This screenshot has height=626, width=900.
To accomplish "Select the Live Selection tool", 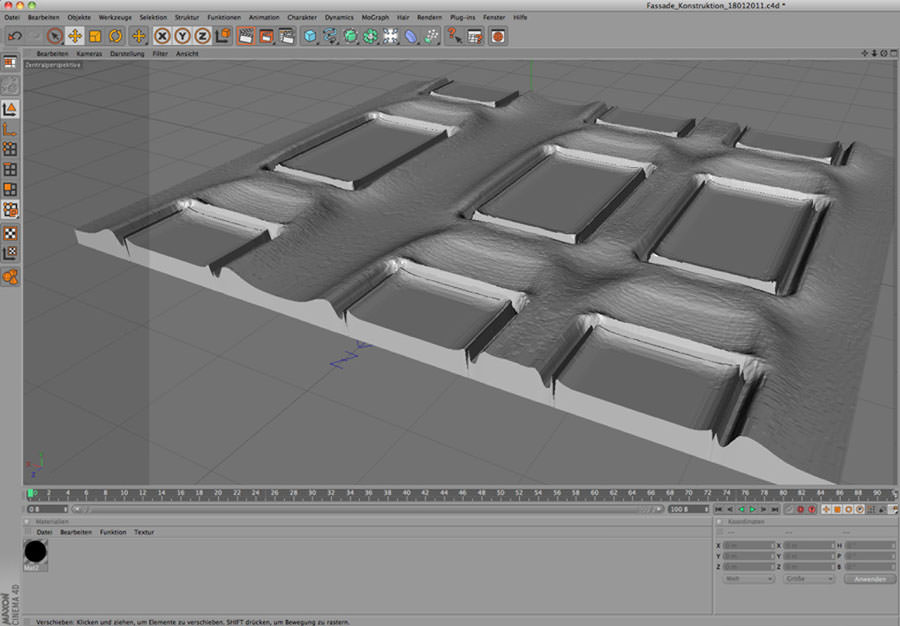I will 55,36.
